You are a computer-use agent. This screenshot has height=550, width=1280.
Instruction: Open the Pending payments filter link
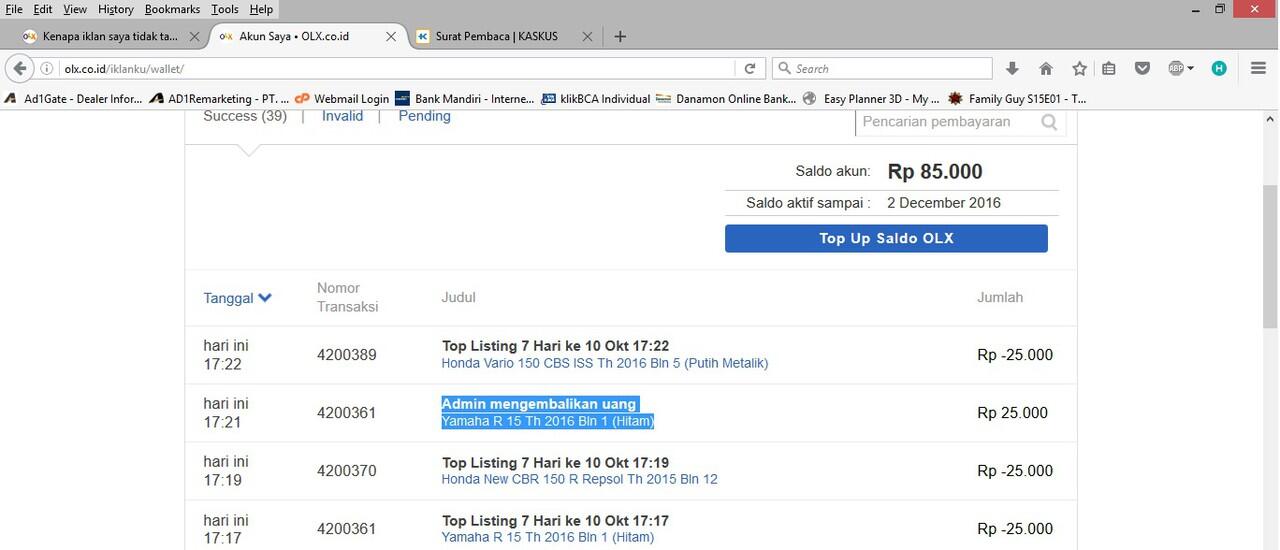[x=424, y=116]
